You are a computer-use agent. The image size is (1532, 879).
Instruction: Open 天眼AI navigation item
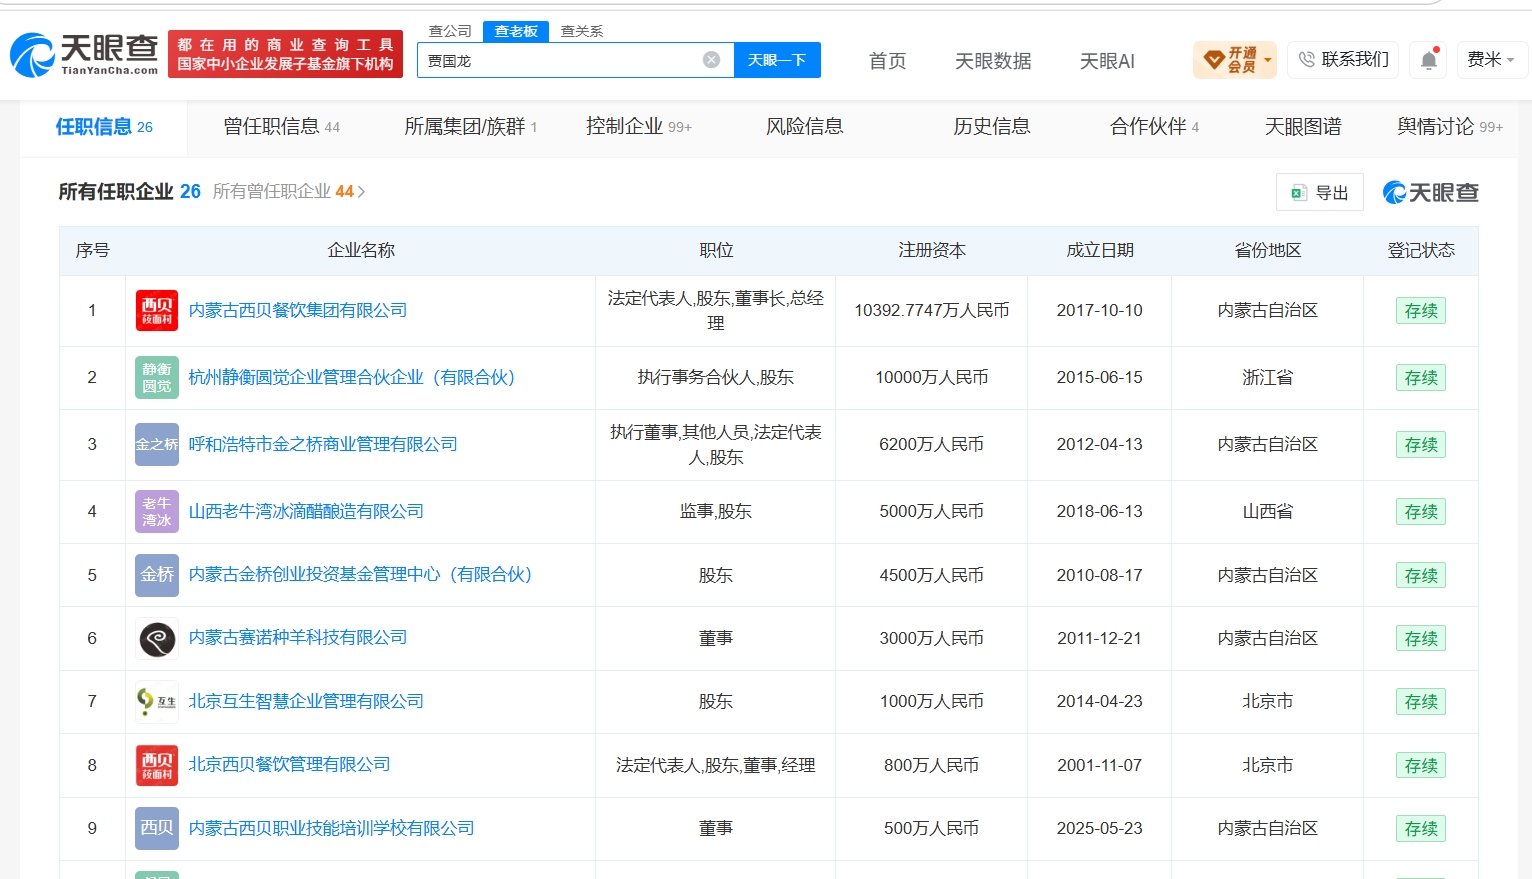(x=1107, y=61)
